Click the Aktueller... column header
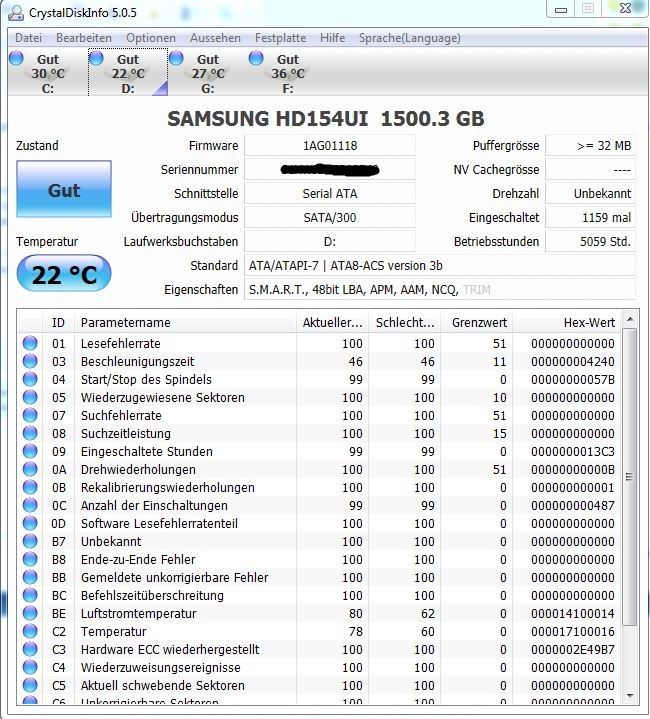 (332, 322)
